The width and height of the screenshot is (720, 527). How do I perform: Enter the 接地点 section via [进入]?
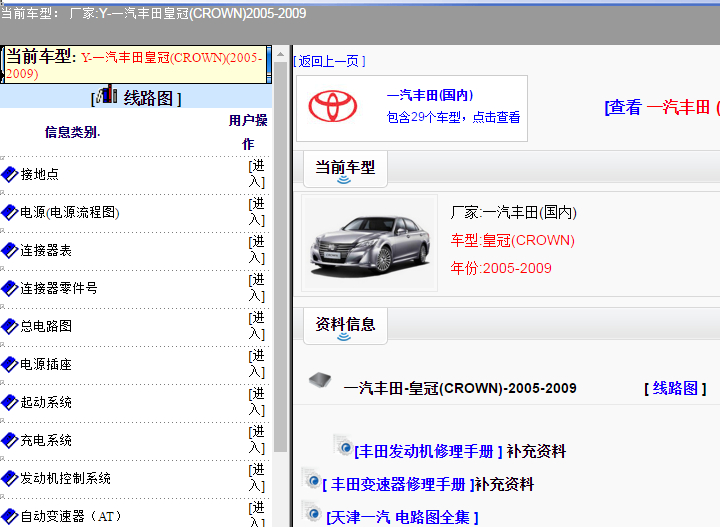[257, 174]
